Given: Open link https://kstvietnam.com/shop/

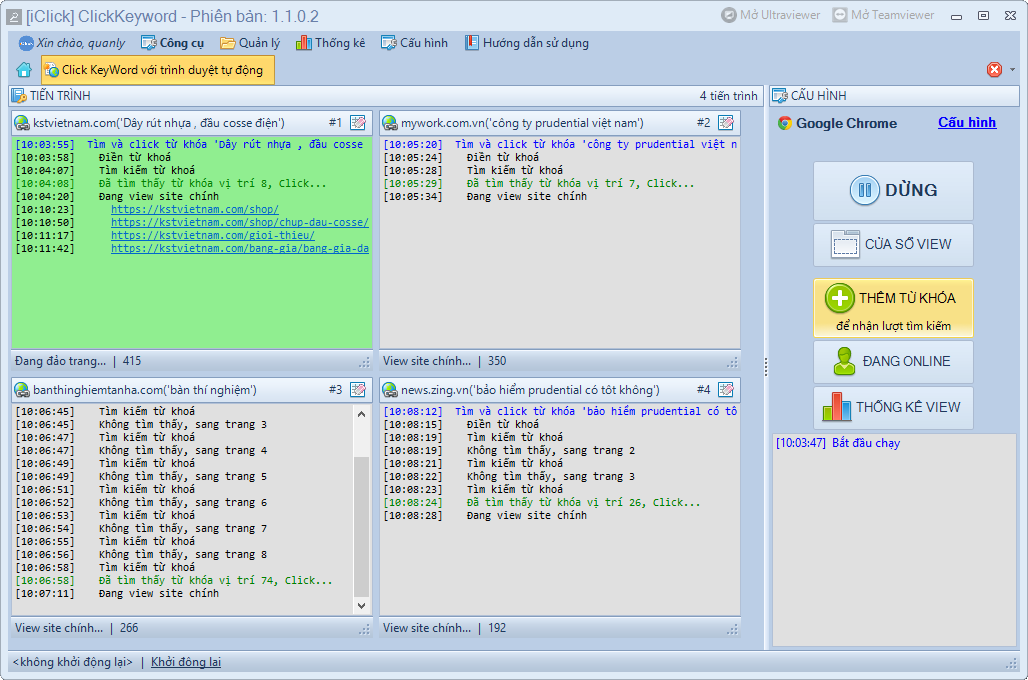Looking at the screenshot, I should [x=195, y=209].
